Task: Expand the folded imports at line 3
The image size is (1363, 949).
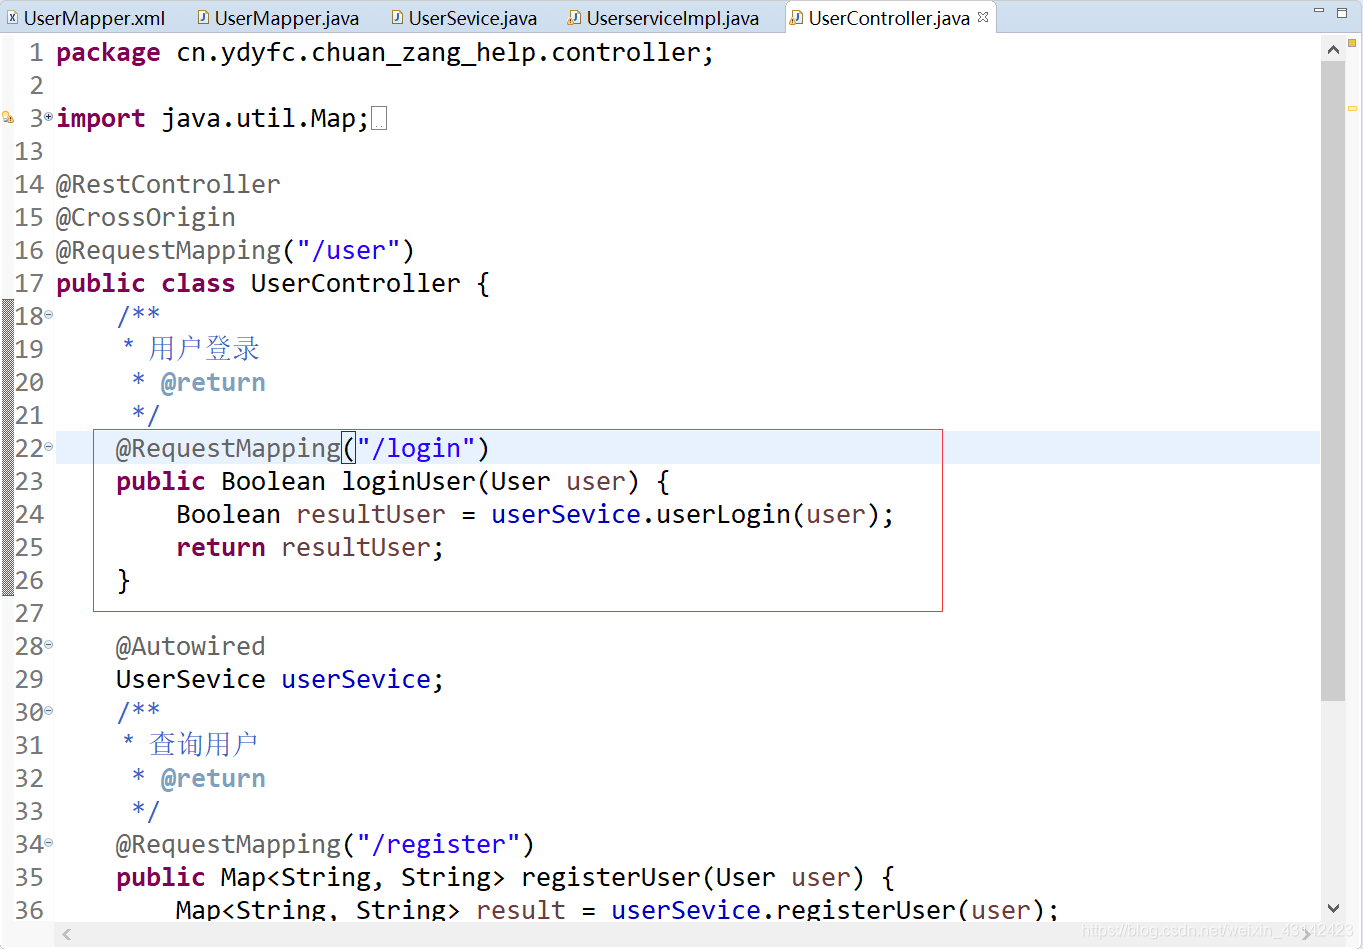Action: click(48, 118)
